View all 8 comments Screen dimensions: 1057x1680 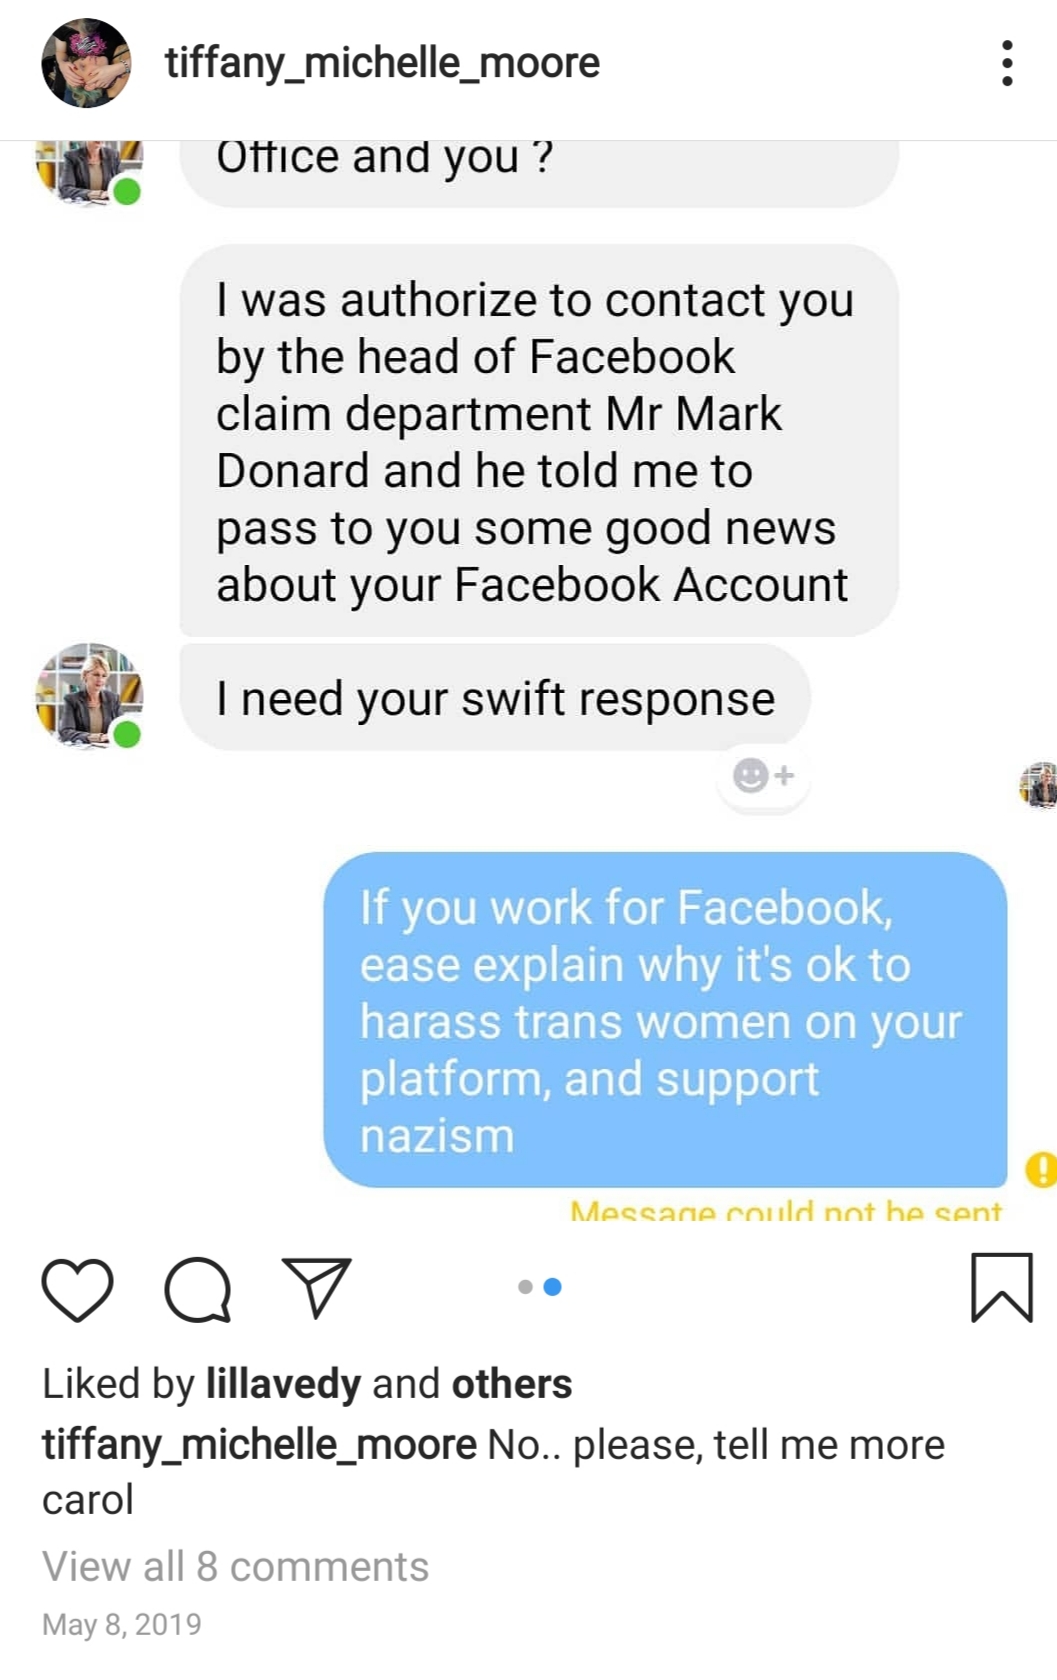pos(235,1567)
